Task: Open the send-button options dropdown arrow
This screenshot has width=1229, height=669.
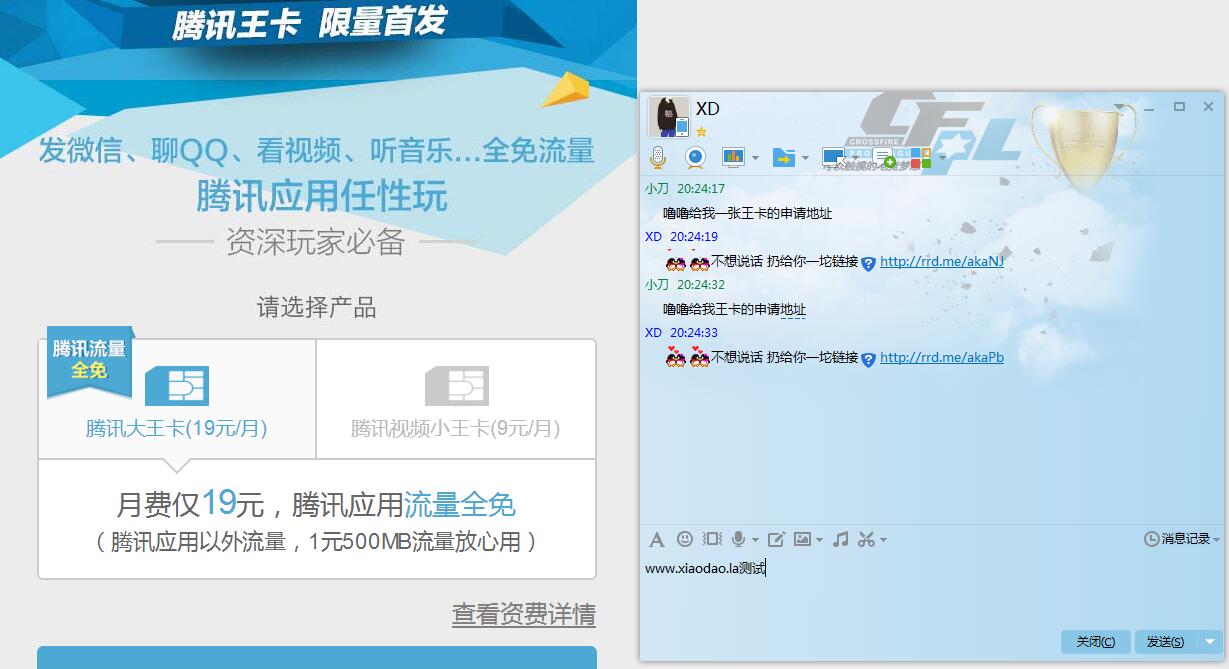Action: [1210, 642]
